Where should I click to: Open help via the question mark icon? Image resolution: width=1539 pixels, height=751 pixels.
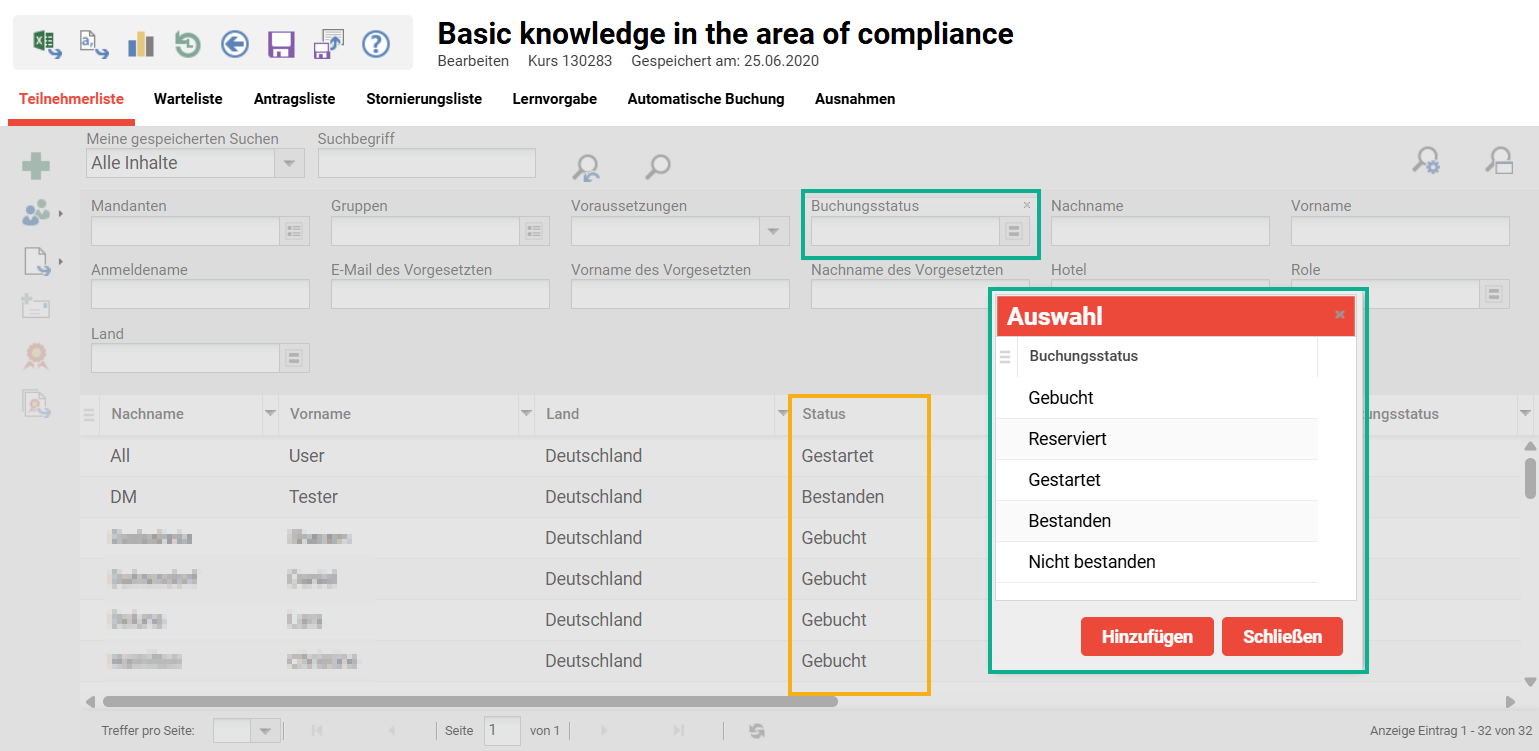point(375,43)
